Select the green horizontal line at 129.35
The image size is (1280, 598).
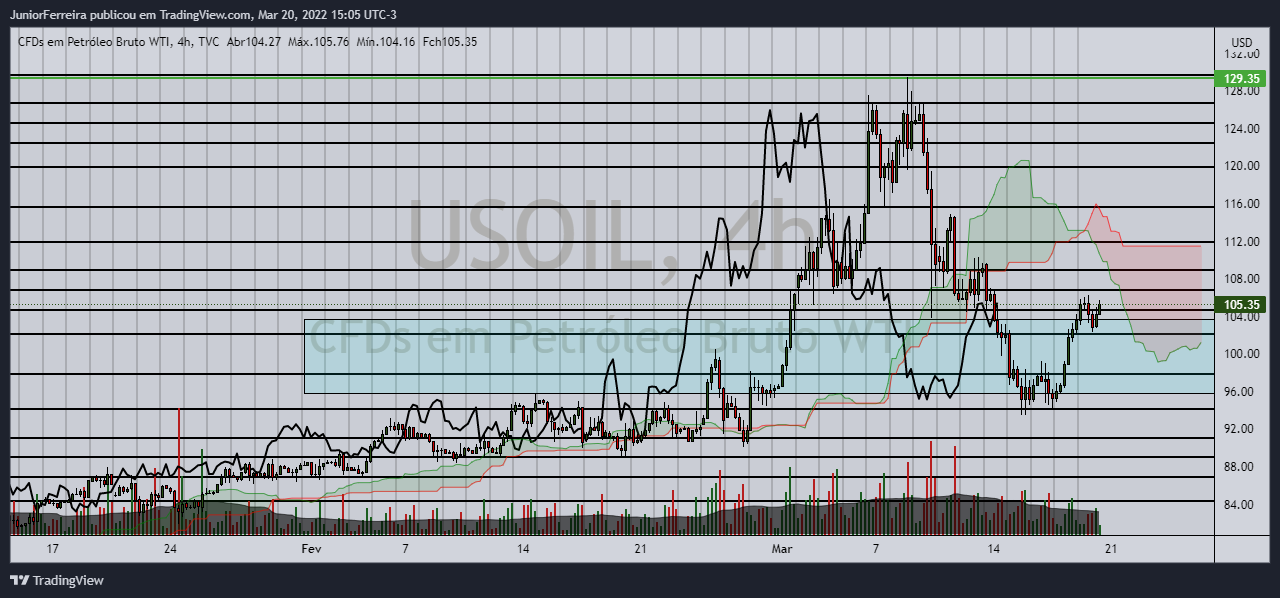(x=612, y=77)
